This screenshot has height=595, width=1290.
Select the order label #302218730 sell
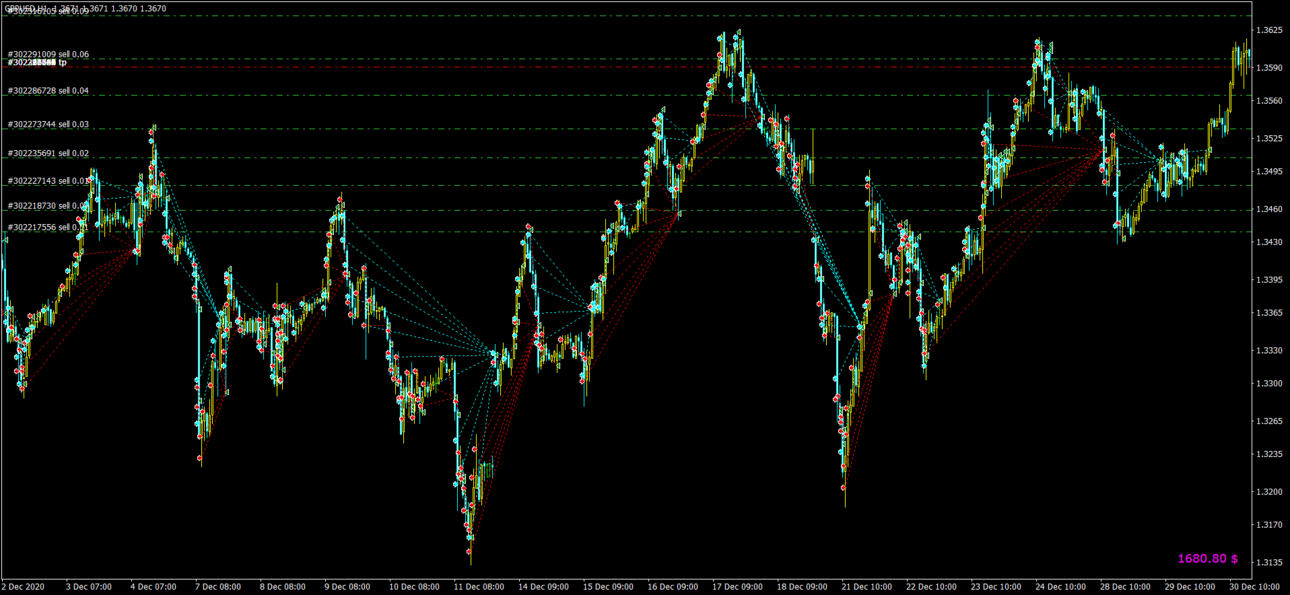coord(46,206)
